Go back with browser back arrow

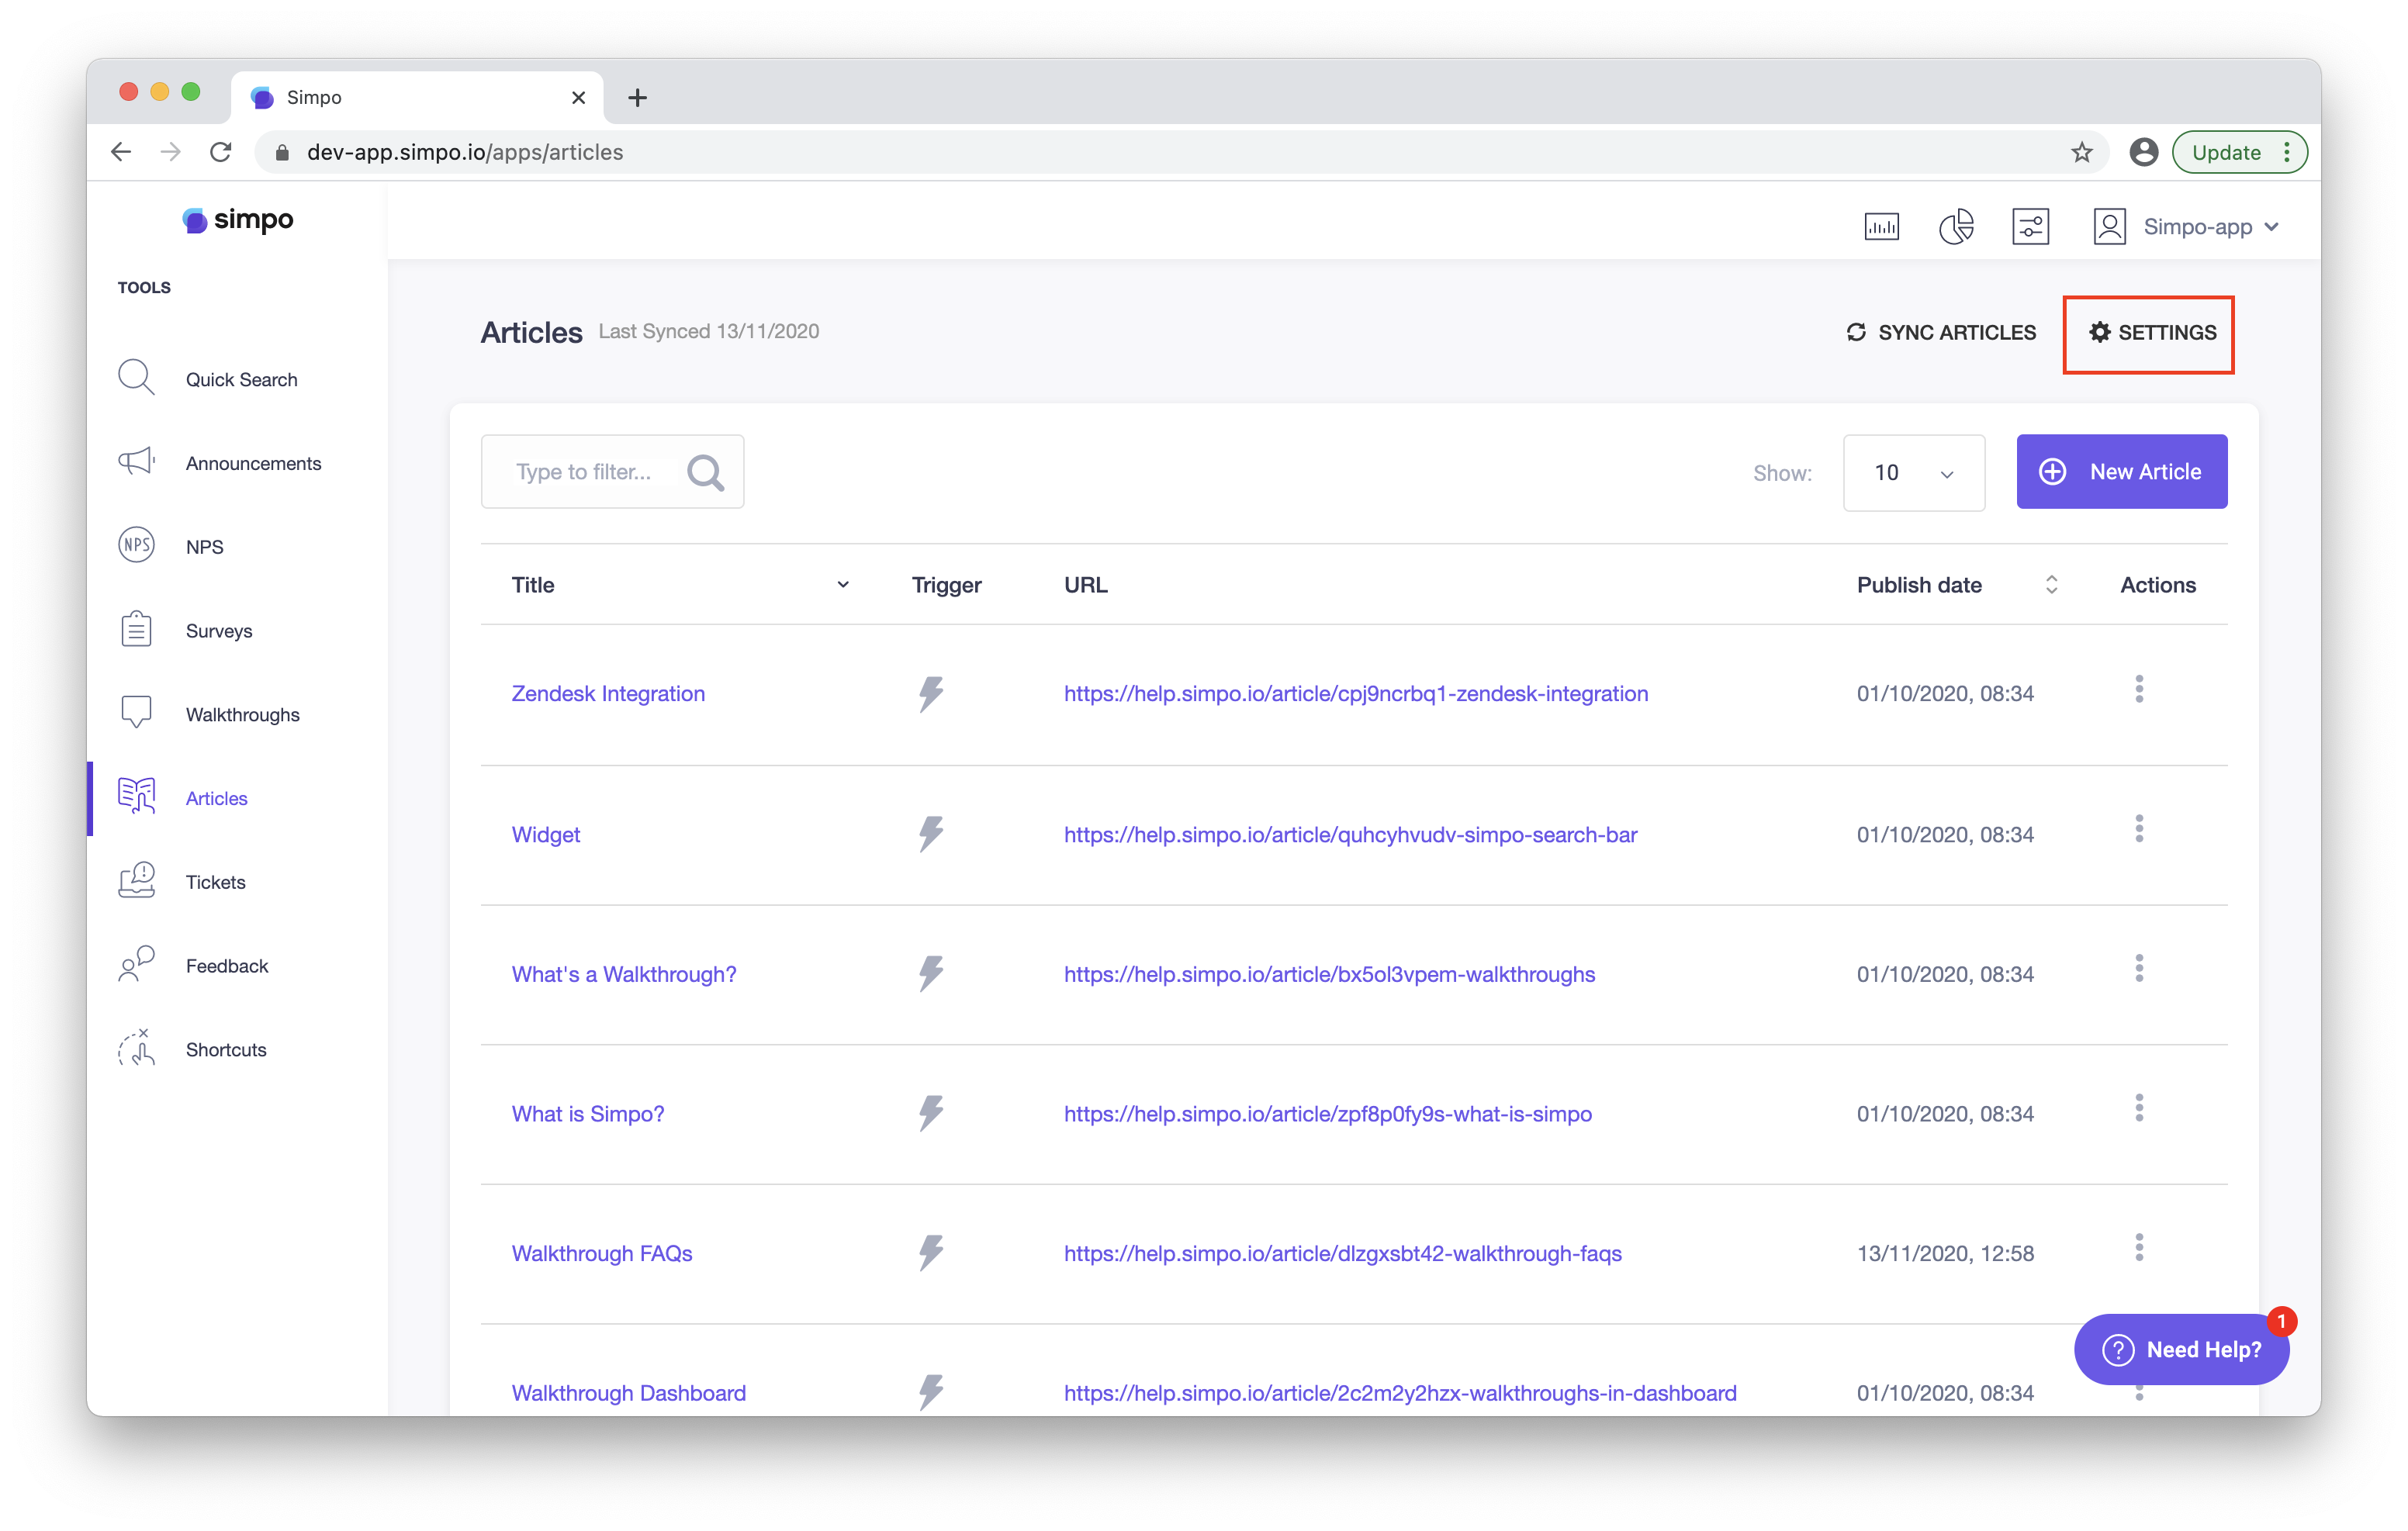121,152
